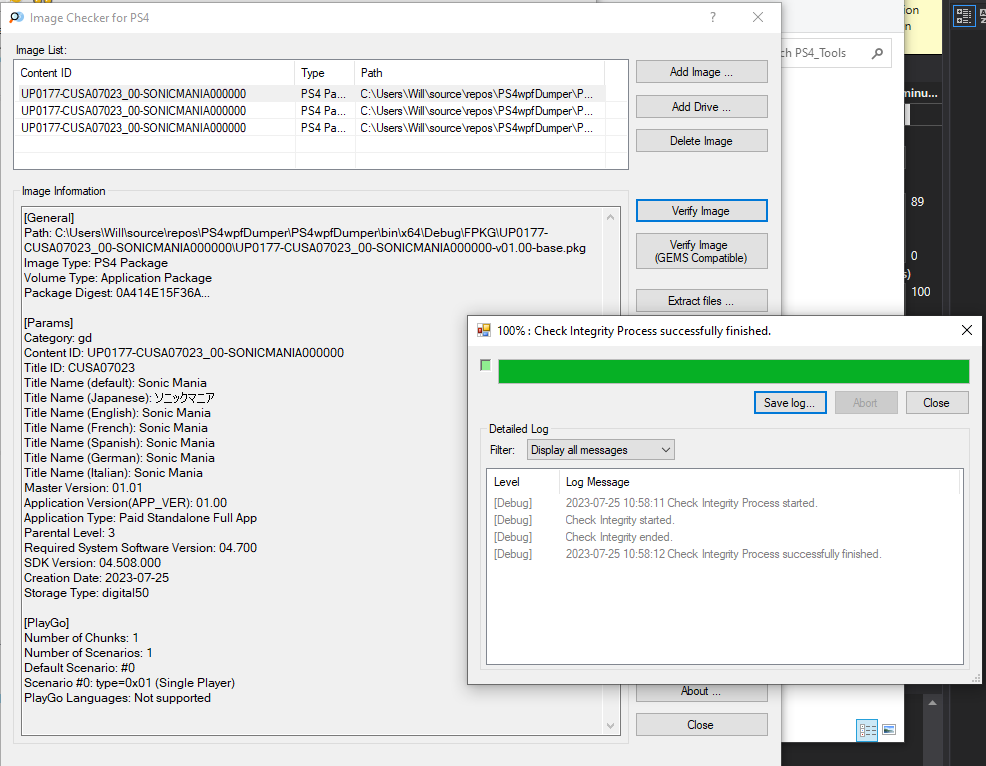Click scroll up arrow in Image Information
Viewport: 986px width, 766px height.
click(611, 217)
